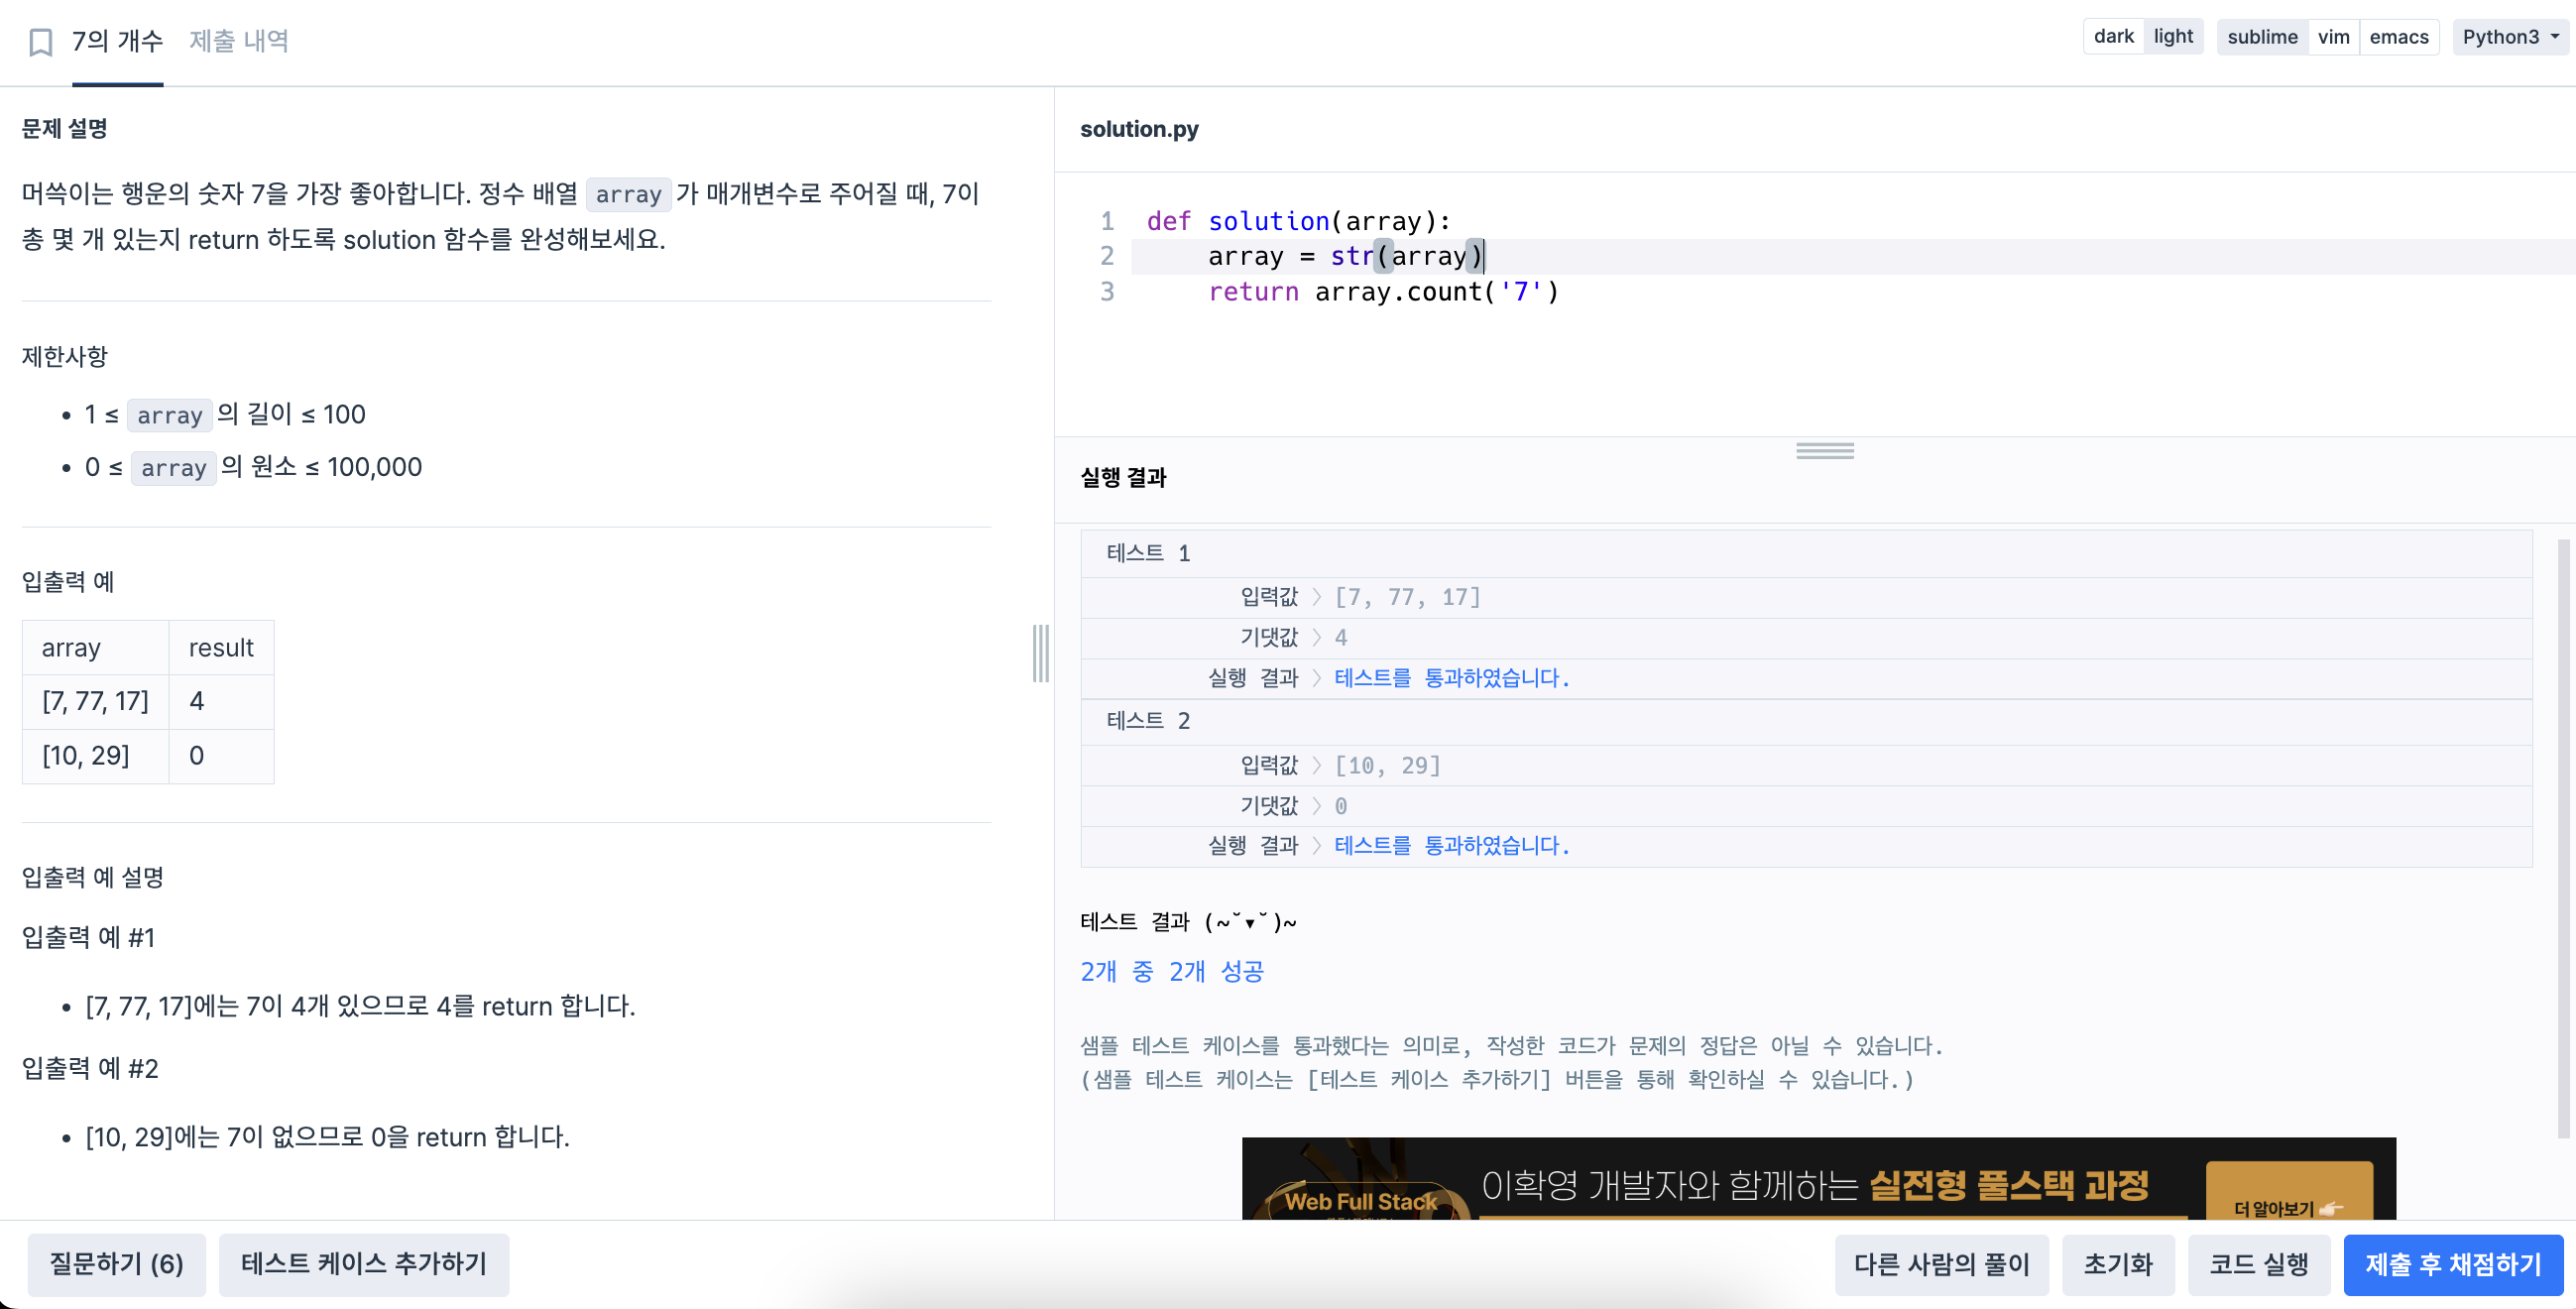Click the vertical panel divider handle

1041,653
